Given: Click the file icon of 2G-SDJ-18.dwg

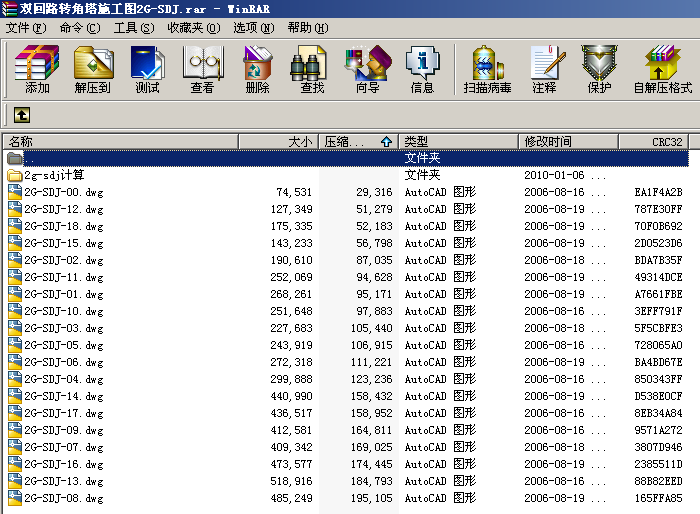Looking at the screenshot, I should click(15, 226).
